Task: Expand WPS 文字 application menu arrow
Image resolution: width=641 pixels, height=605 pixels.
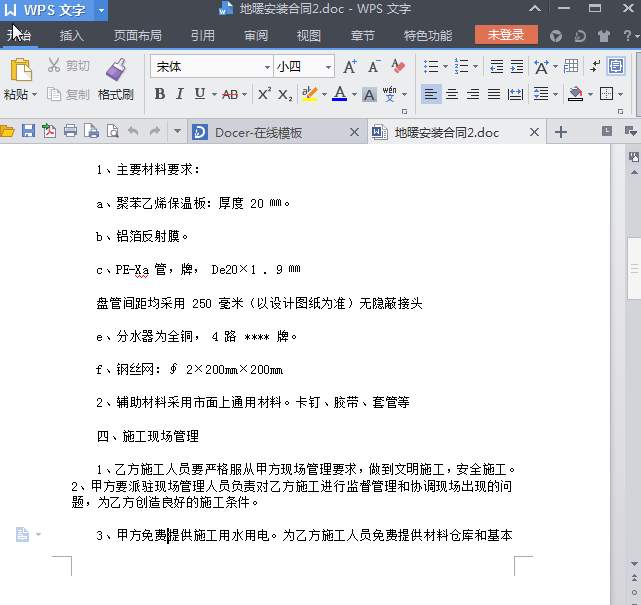Action: [x=101, y=10]
